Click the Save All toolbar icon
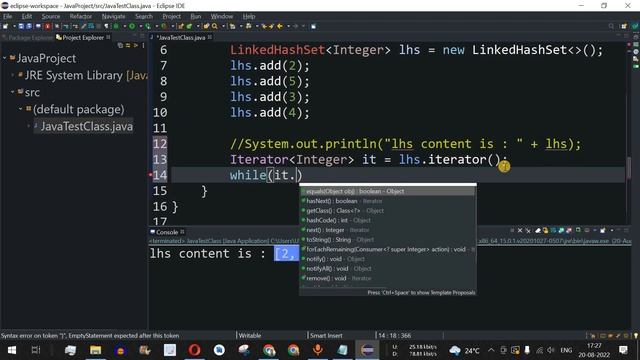Viewport: 640px width, 360px height. pyautogui.click(x=29, y=26)
